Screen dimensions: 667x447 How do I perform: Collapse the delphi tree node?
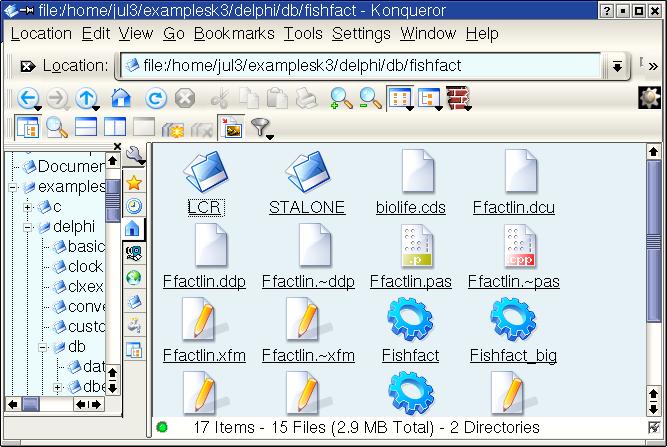click(28, 227)
